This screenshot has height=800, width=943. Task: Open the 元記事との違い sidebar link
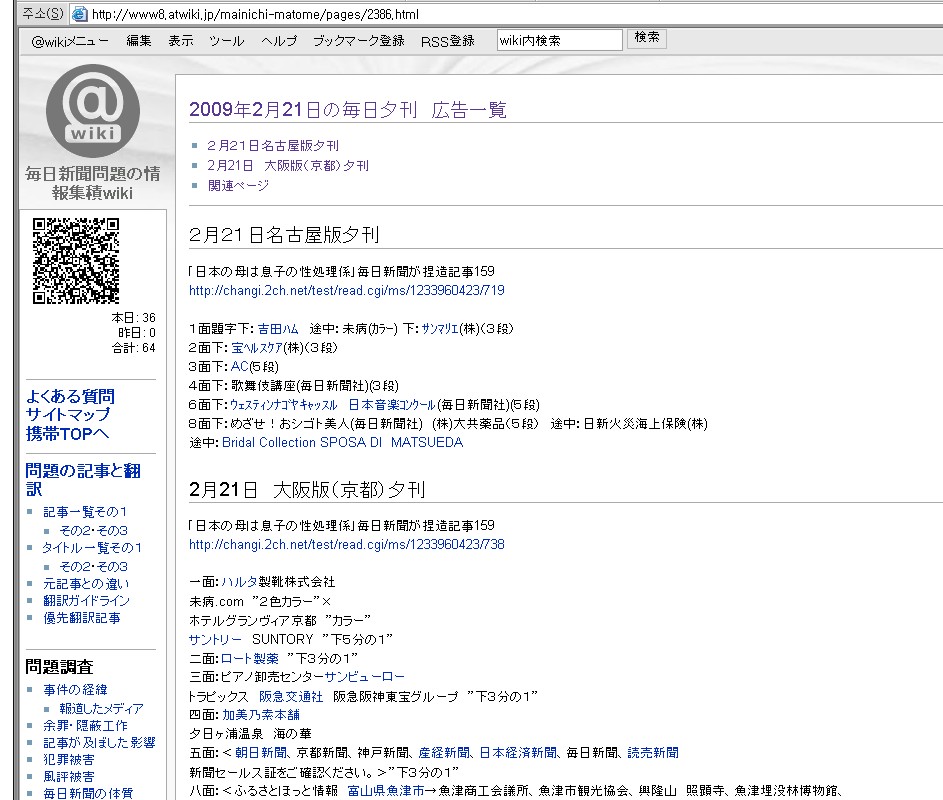pyautogui.click(x=86, y=583)
